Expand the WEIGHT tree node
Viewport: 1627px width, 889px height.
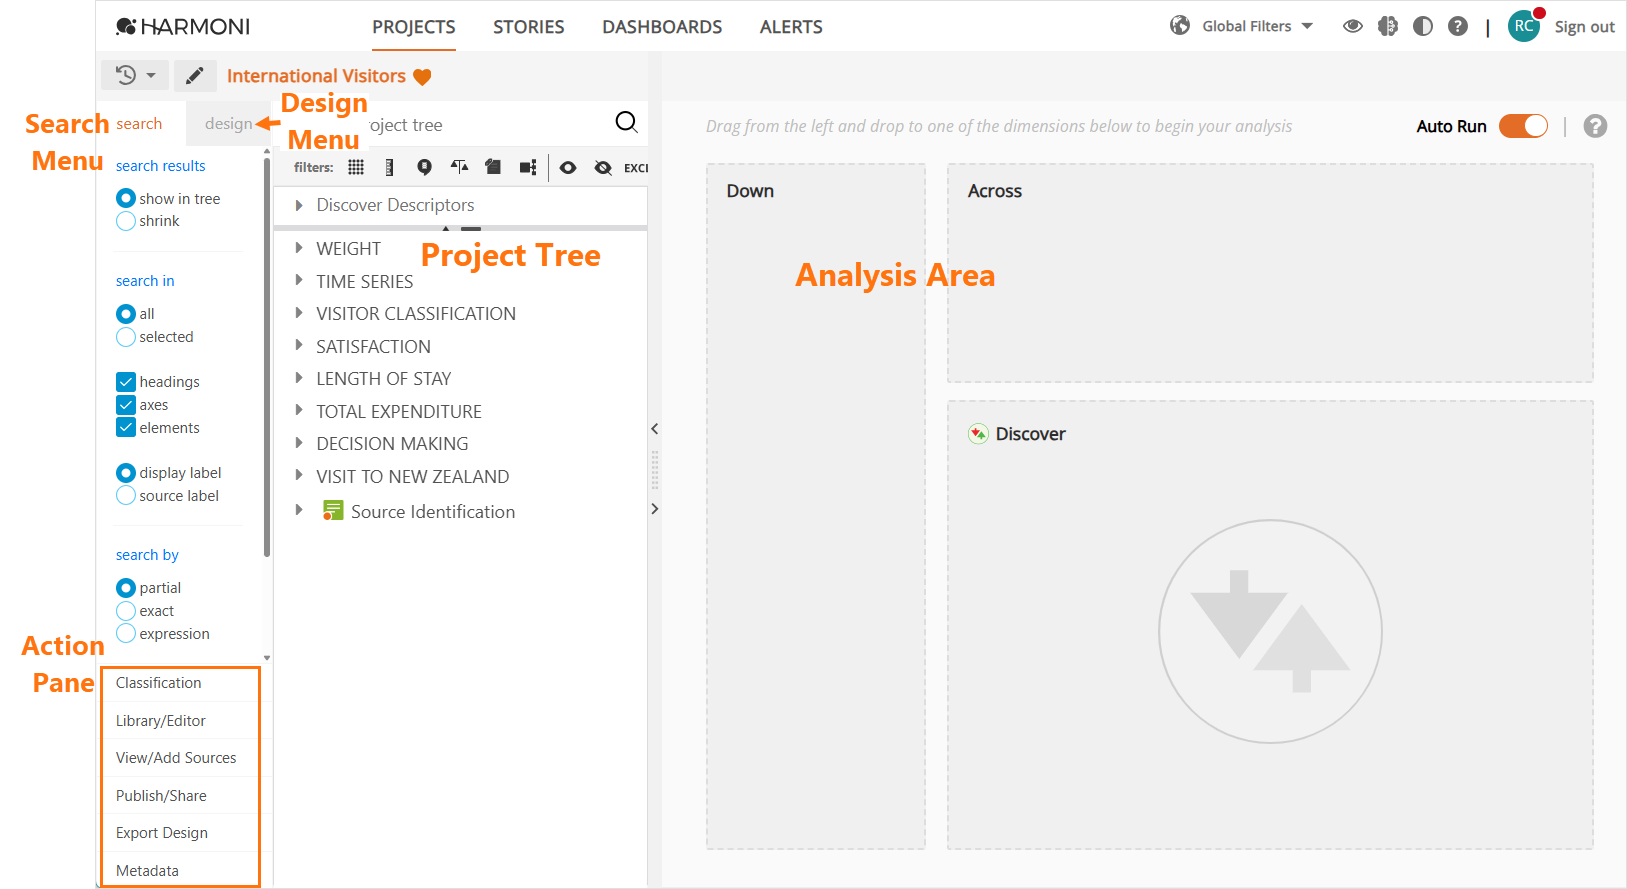pyautogui.click(x=298, y=248)
